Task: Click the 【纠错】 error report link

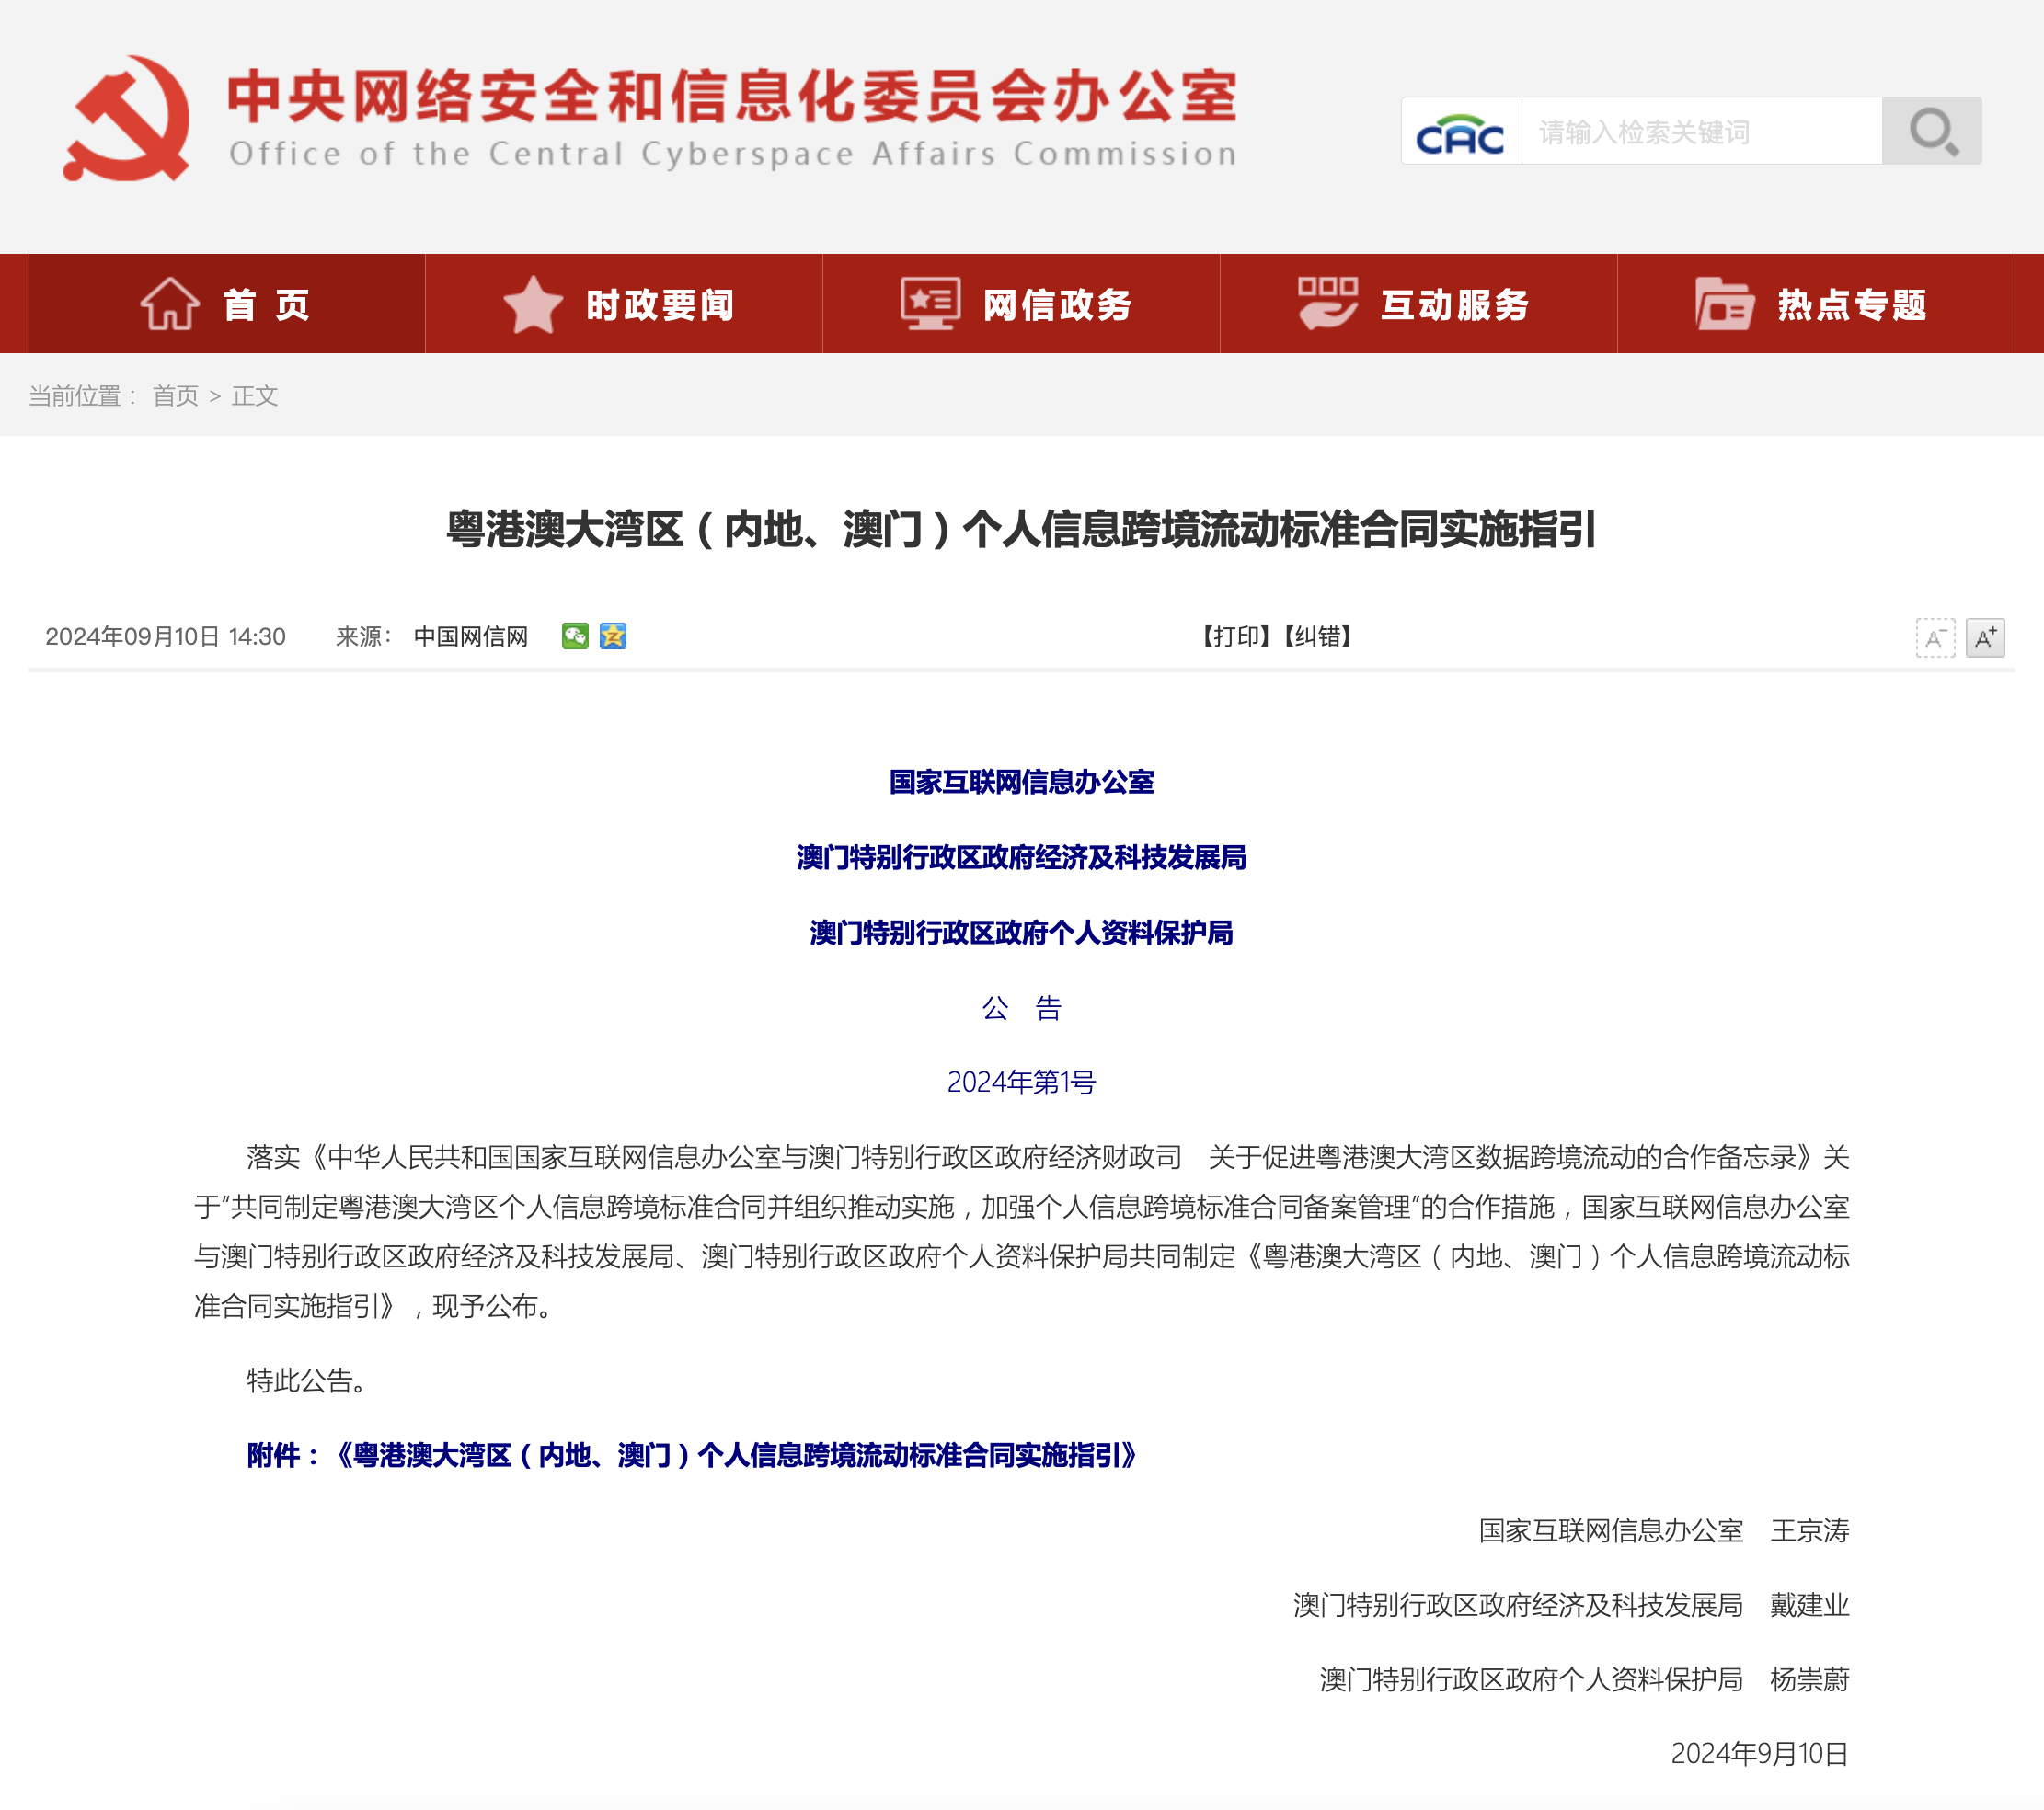Action: (1317, 637)
